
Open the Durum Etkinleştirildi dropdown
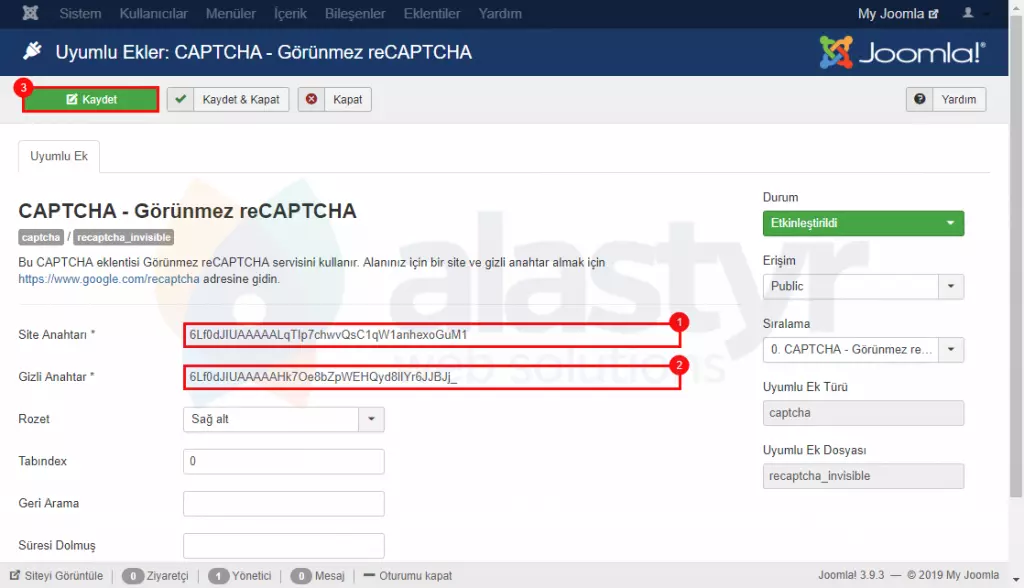click(x=863, y=223)
